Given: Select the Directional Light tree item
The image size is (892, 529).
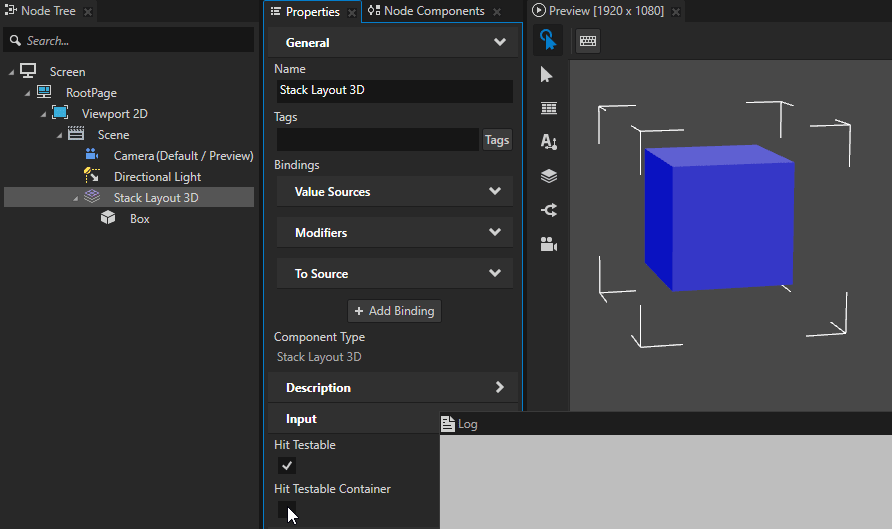Looking at the screenshot, I should 157,177.
